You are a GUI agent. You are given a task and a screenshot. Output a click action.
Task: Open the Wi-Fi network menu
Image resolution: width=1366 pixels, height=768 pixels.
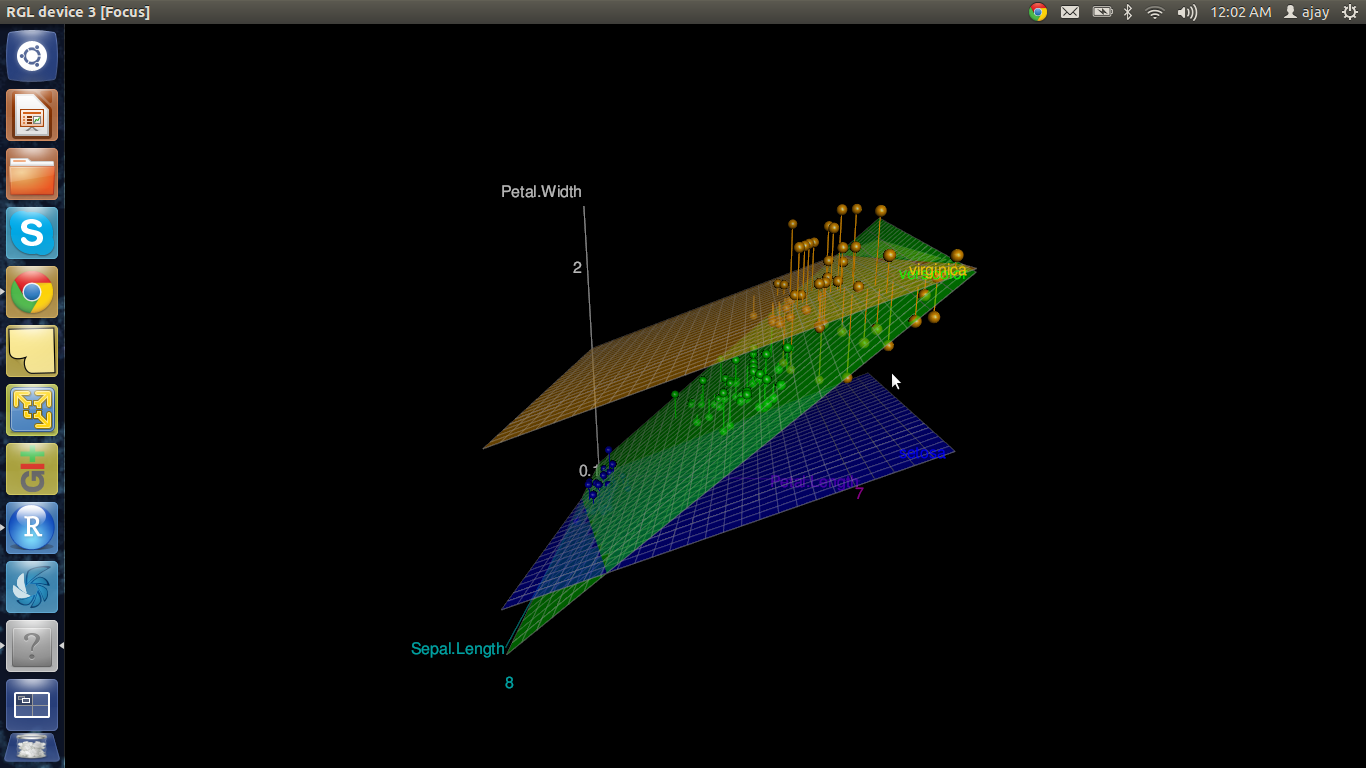click(1155, 12)
